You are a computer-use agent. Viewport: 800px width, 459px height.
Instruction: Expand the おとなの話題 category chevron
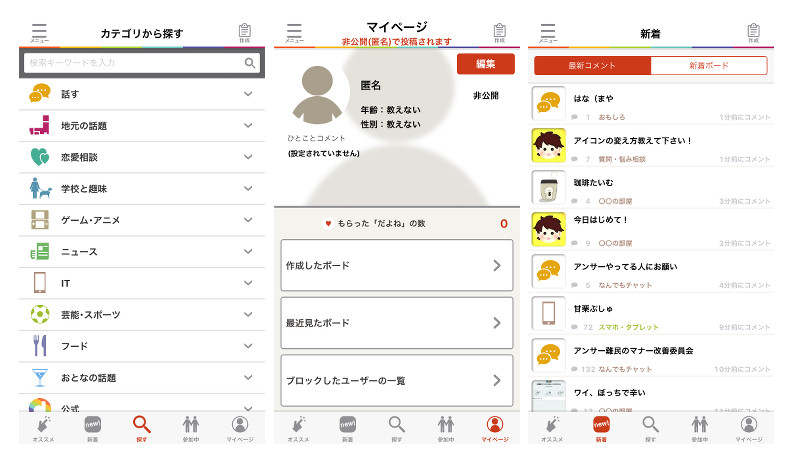pyautogui.click(x=248, y=377)
